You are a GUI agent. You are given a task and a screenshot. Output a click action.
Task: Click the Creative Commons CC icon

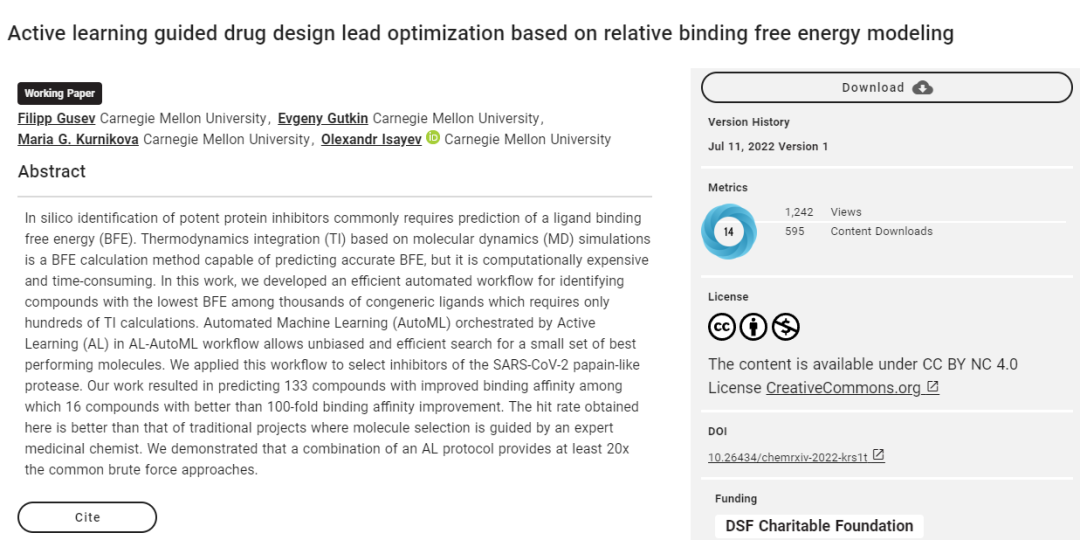pos(722,327)
